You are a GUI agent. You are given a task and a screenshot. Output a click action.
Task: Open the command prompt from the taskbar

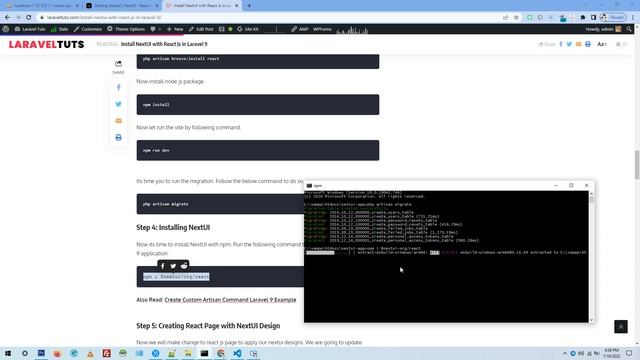(x=204, y=353)
